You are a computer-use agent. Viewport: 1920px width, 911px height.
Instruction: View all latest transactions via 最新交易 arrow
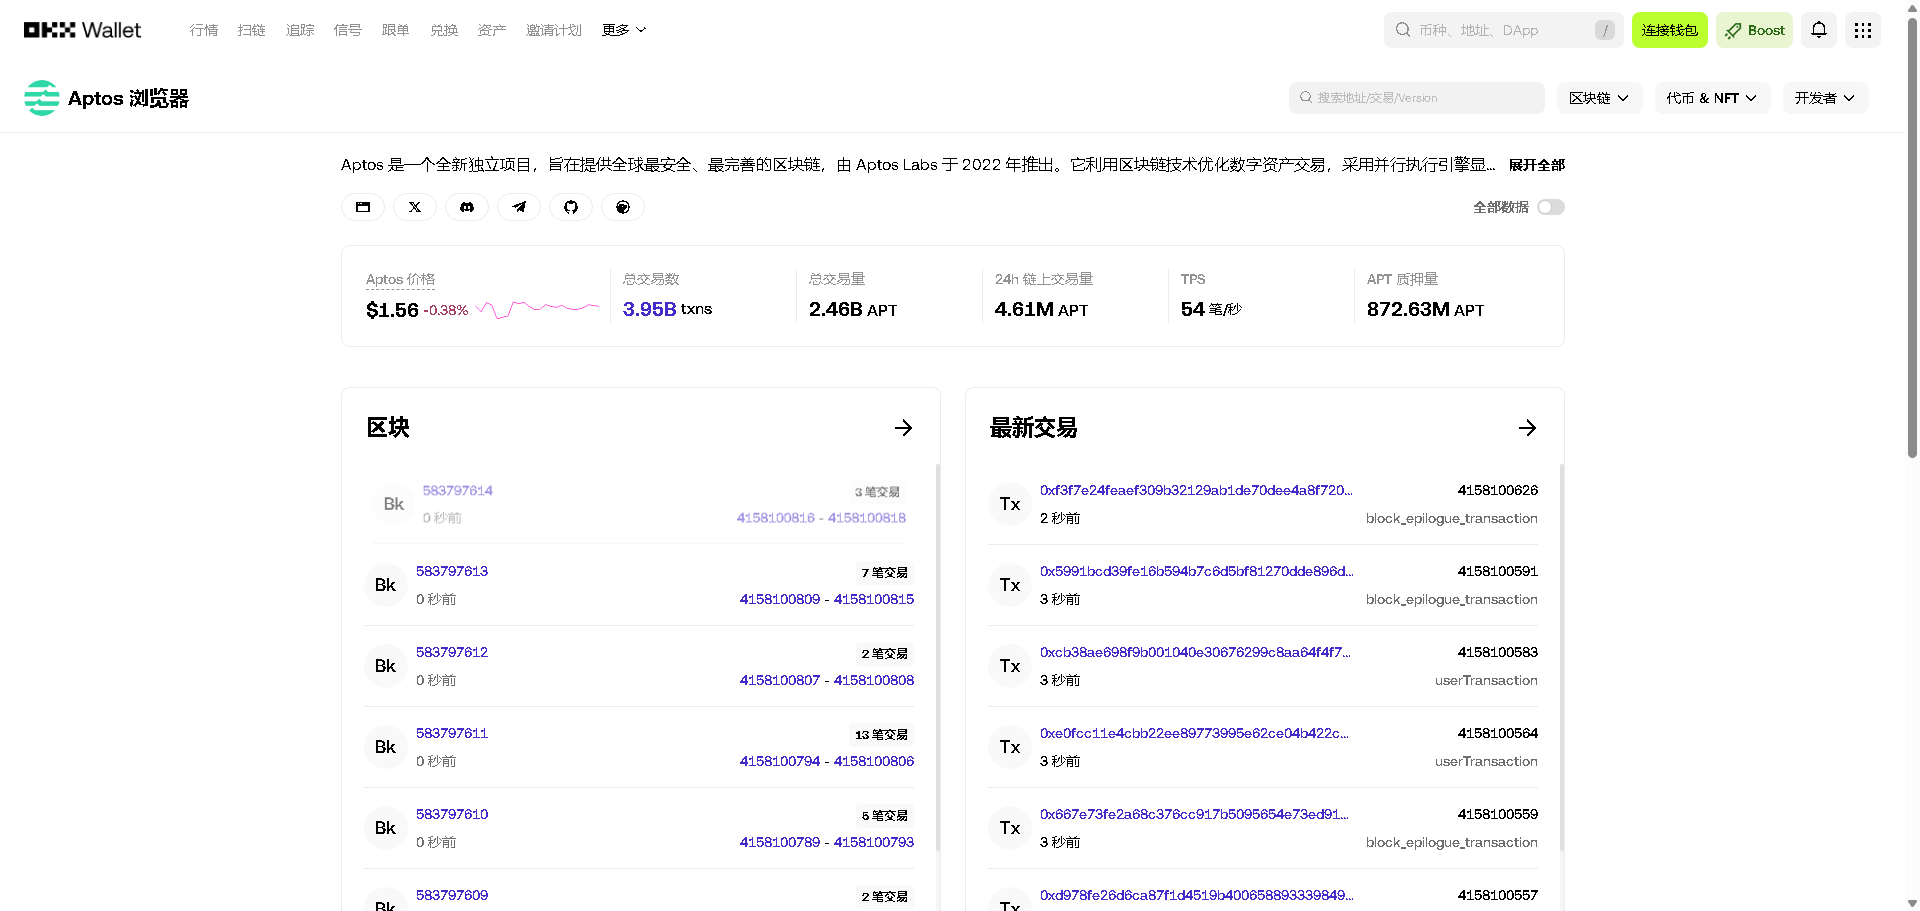click(x=1527, y=428)
